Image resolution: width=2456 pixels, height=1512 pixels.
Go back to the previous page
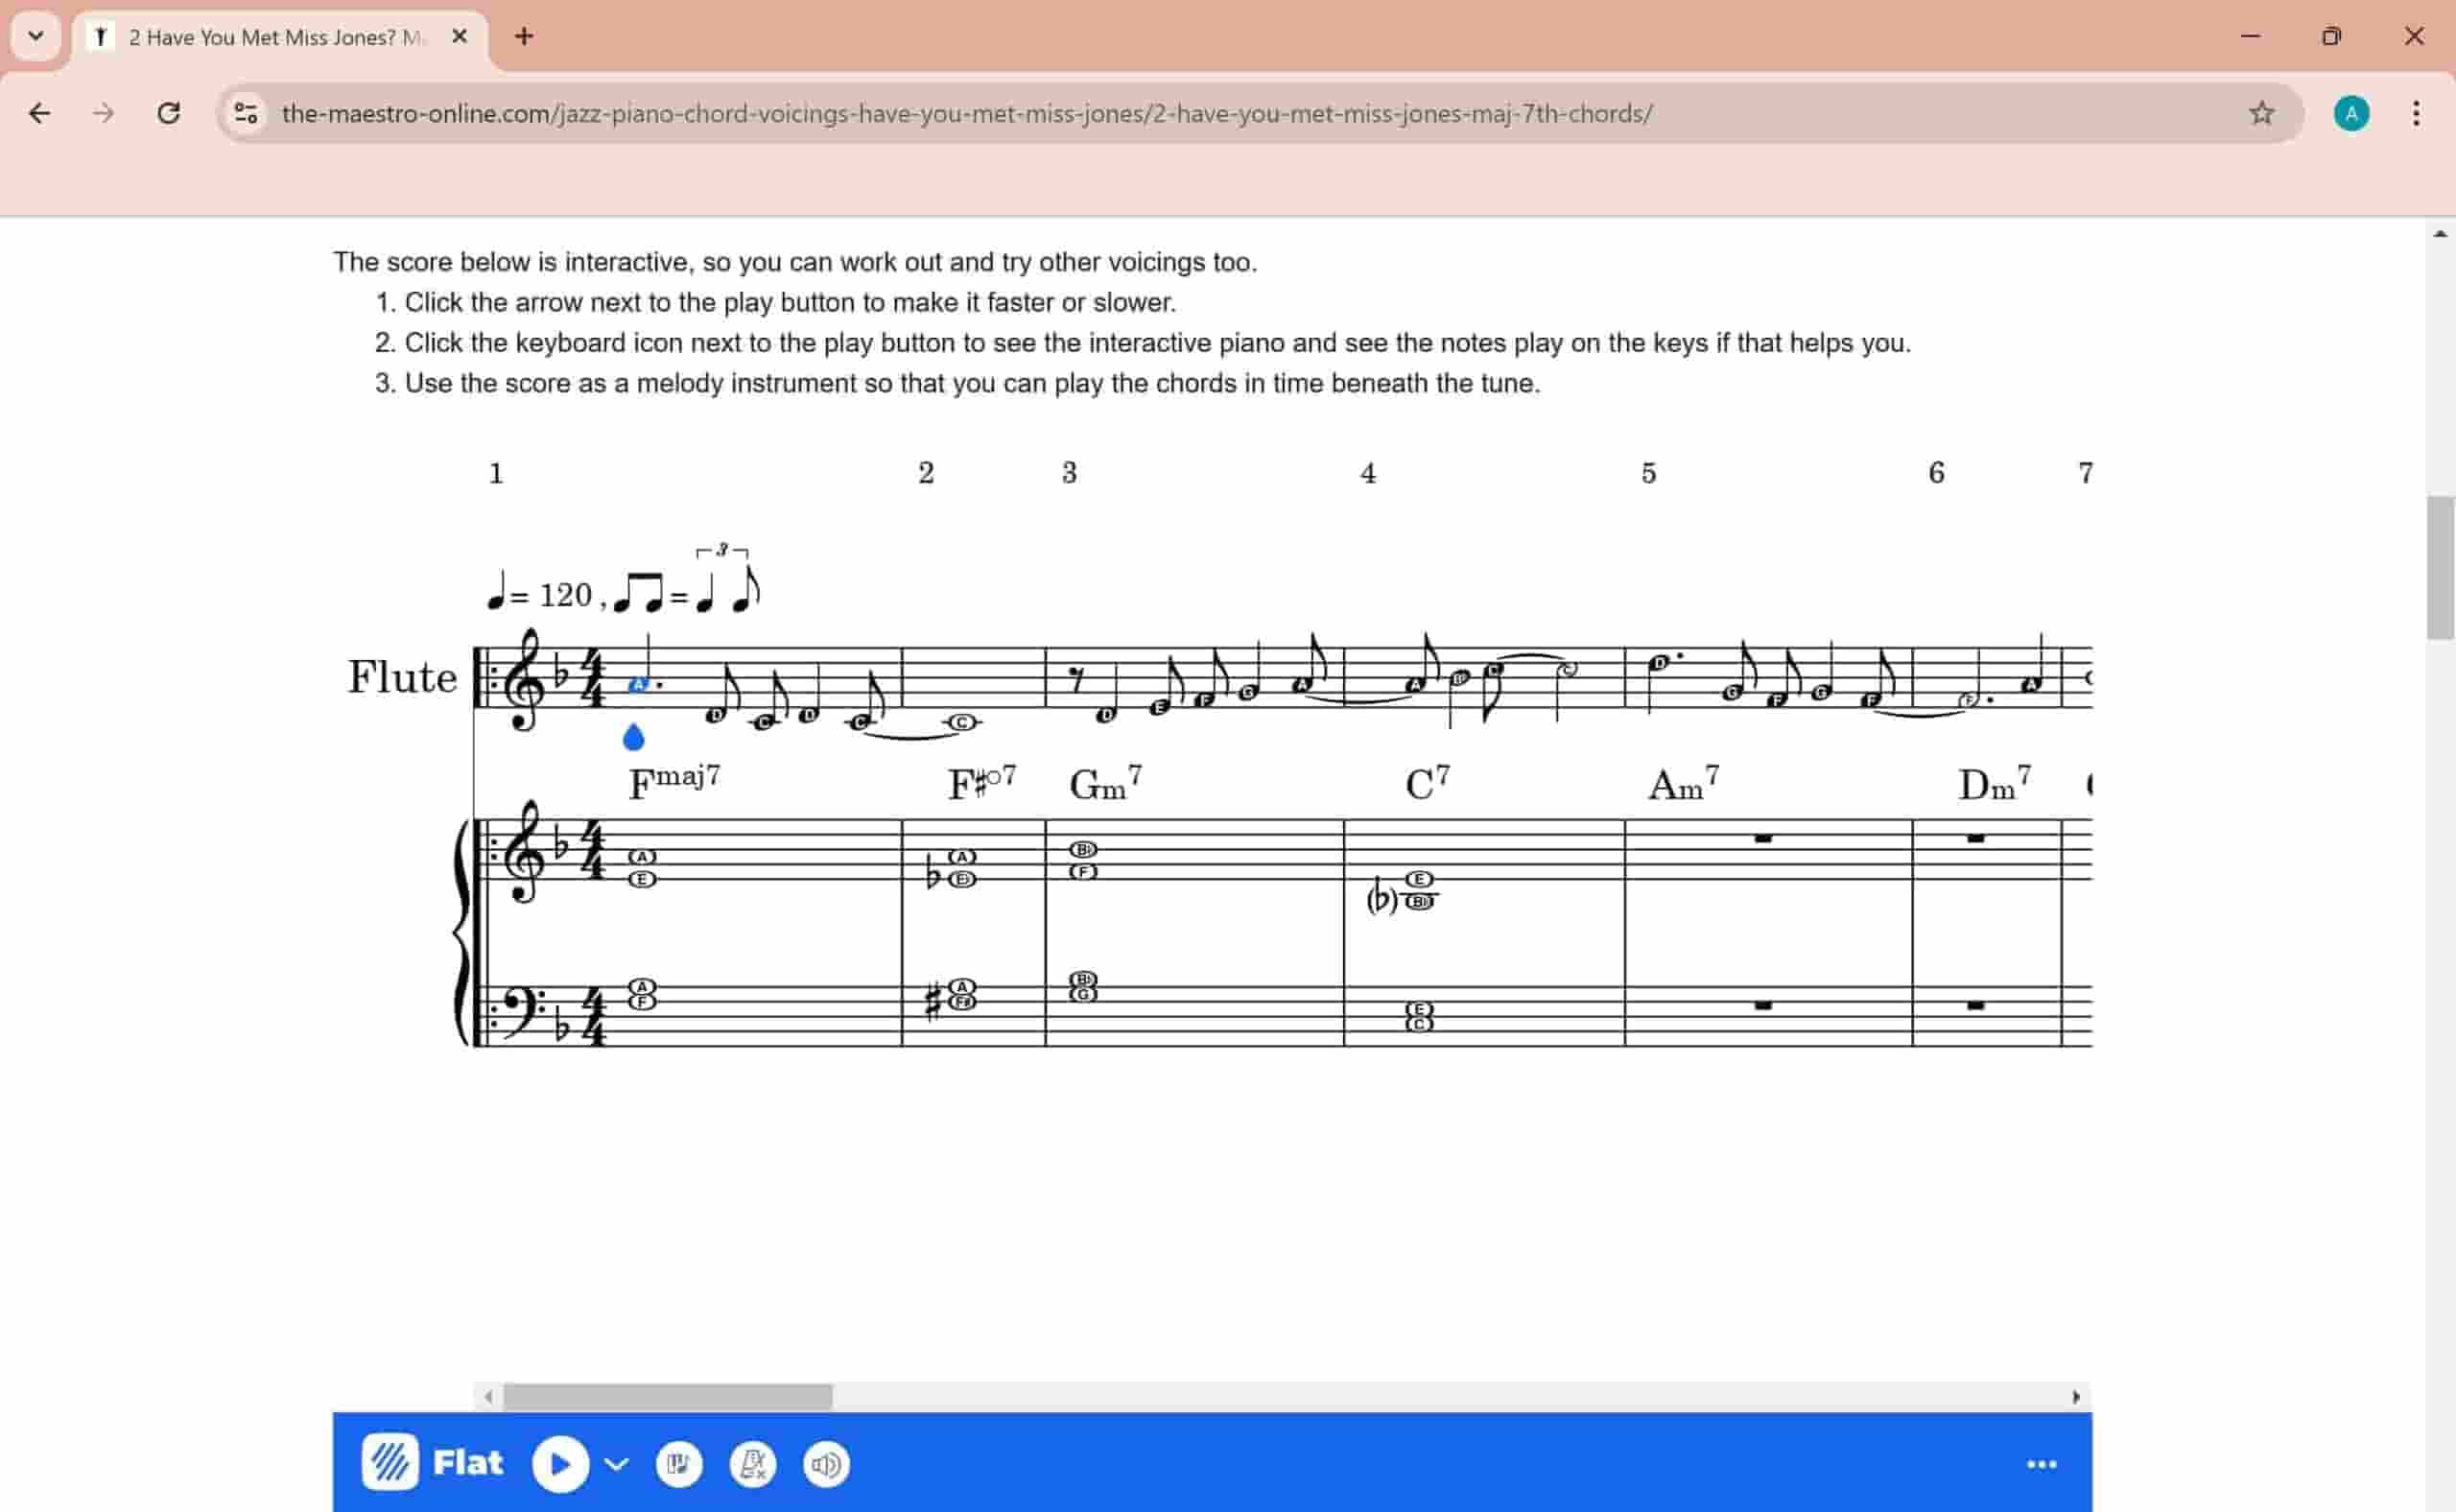point(40,113)
